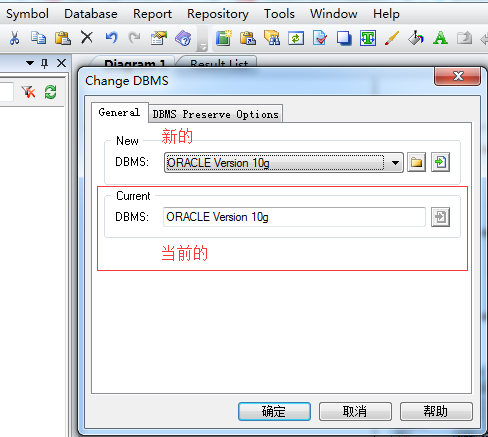Click the clear filter icon in side panel
Viewport: 488px width, 437px height.
[x=28, y=92]
